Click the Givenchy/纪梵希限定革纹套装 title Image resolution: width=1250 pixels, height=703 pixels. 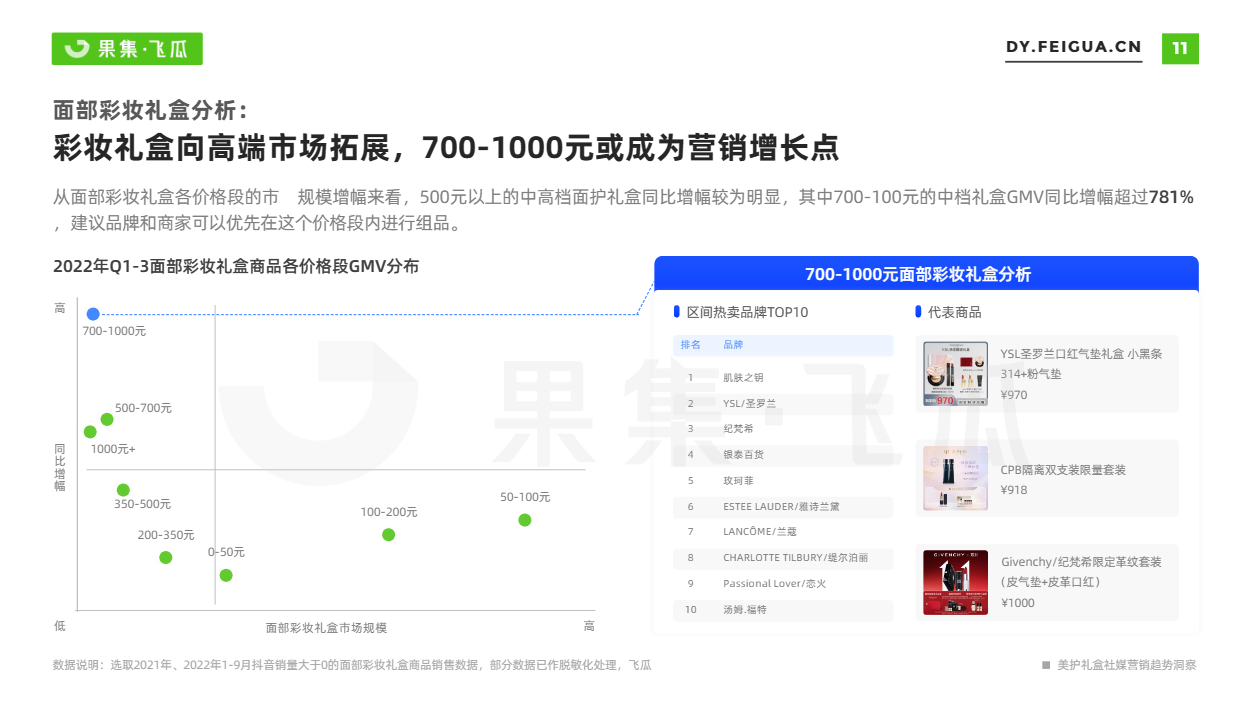(1081, 572)
